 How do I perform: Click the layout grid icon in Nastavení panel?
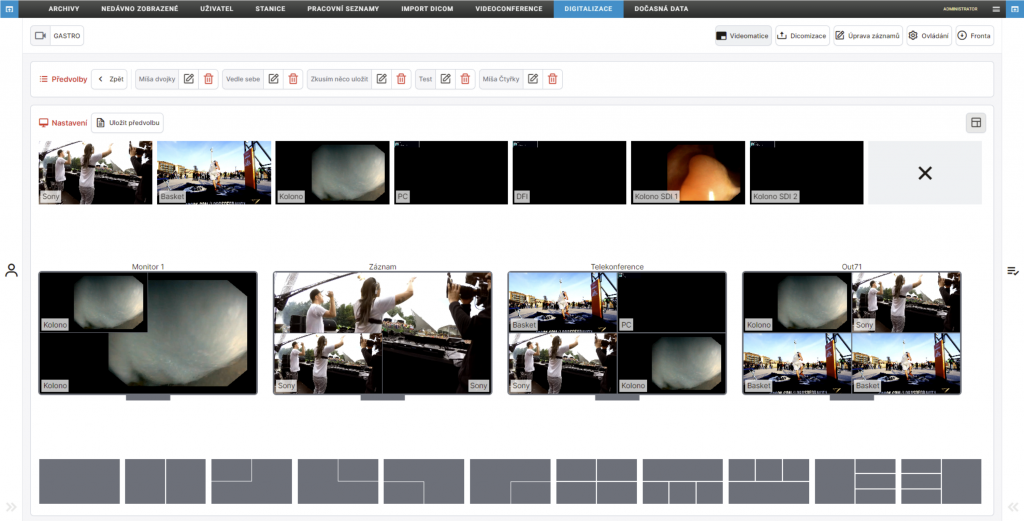[x=976, y=122]
